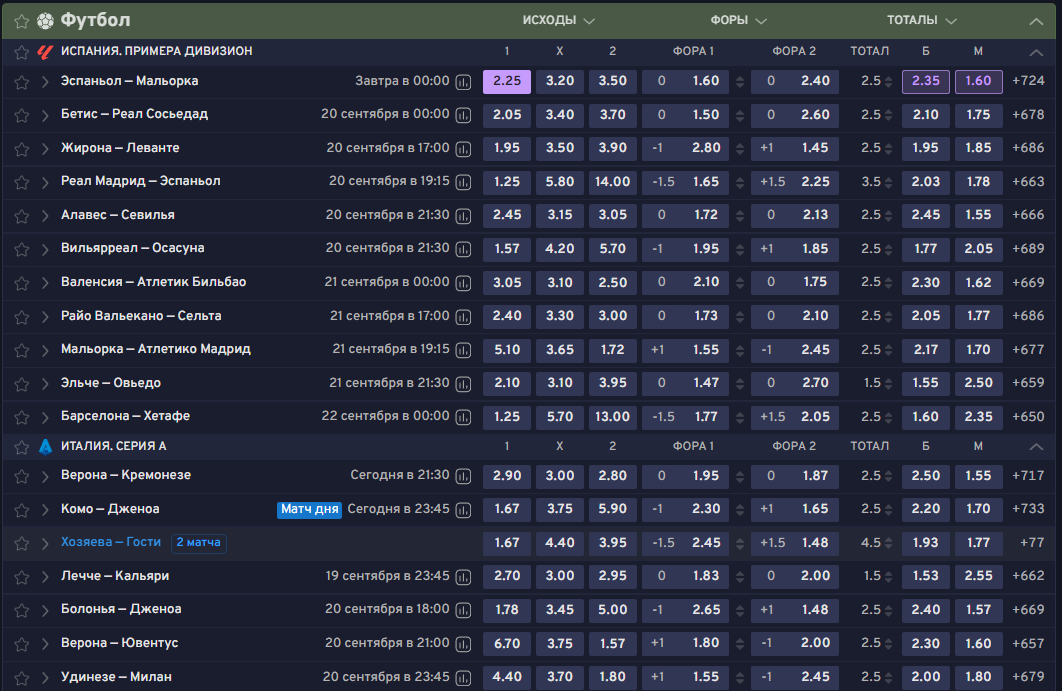The width and height of the screenshot is (1062, 691).
Task: Select Фора 1 odds 2.30 for Комо
Action: [x=685, y=509]
